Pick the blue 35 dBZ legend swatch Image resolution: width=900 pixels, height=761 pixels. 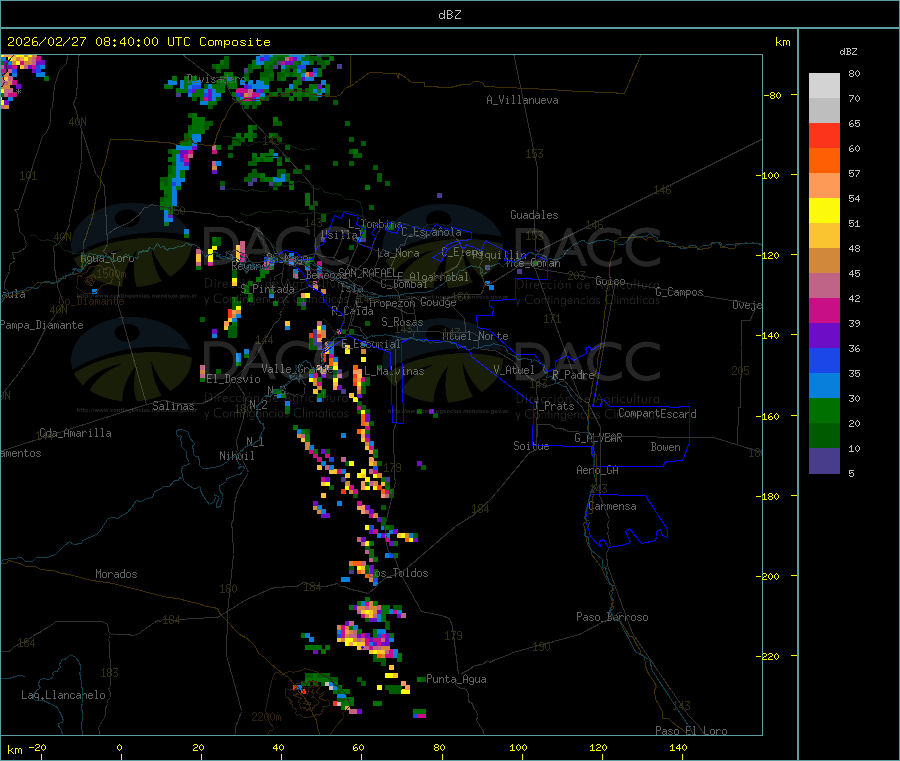point(824,360)
